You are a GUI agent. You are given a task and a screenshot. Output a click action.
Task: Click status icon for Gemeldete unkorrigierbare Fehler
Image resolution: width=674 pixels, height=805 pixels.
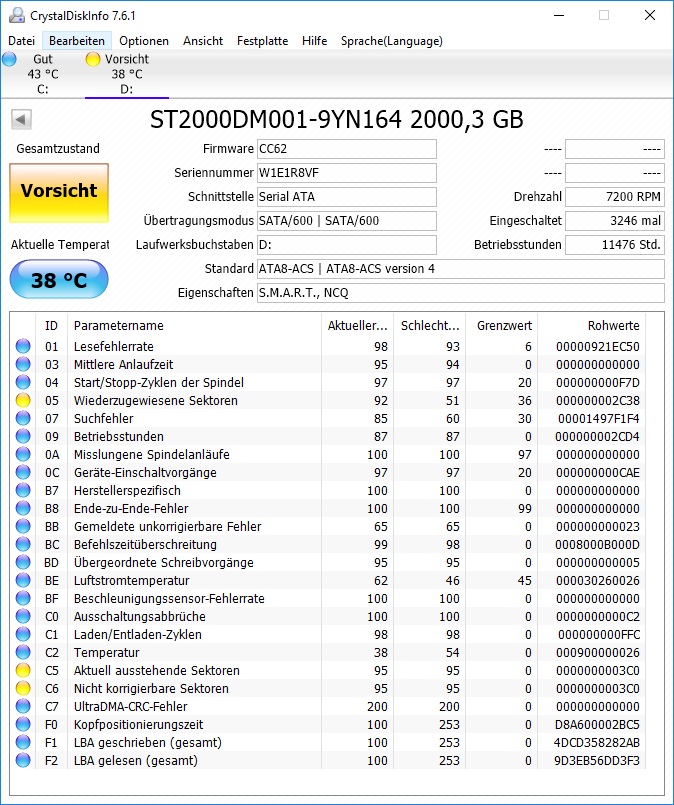click(23, 526)
